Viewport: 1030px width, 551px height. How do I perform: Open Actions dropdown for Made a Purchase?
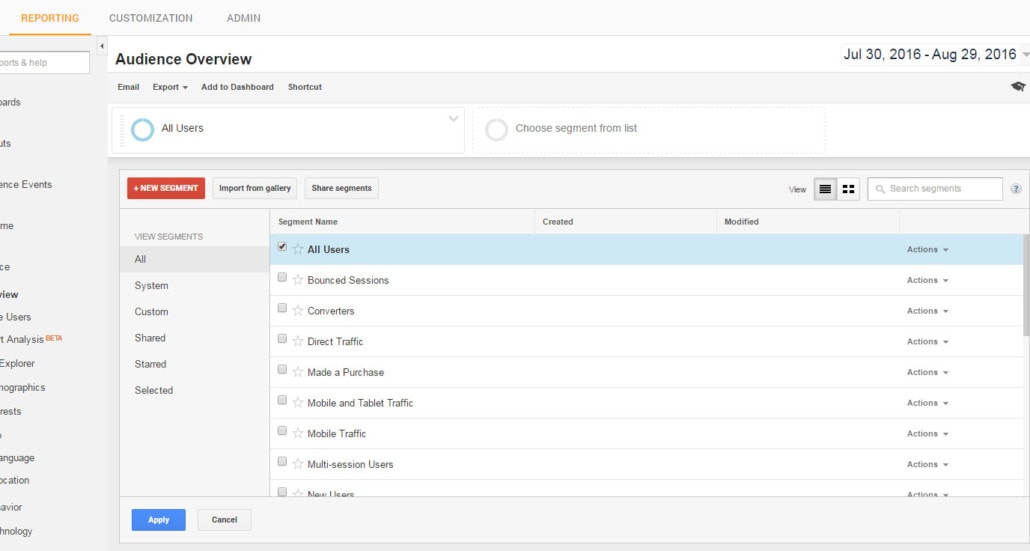(928, 372)
